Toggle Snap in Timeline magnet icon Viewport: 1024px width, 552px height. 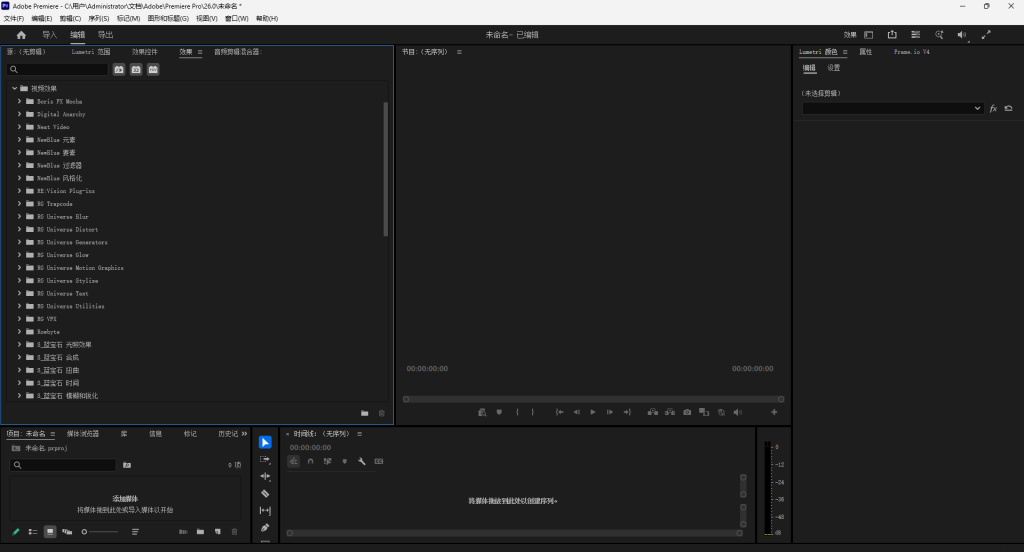pos(311,461)
